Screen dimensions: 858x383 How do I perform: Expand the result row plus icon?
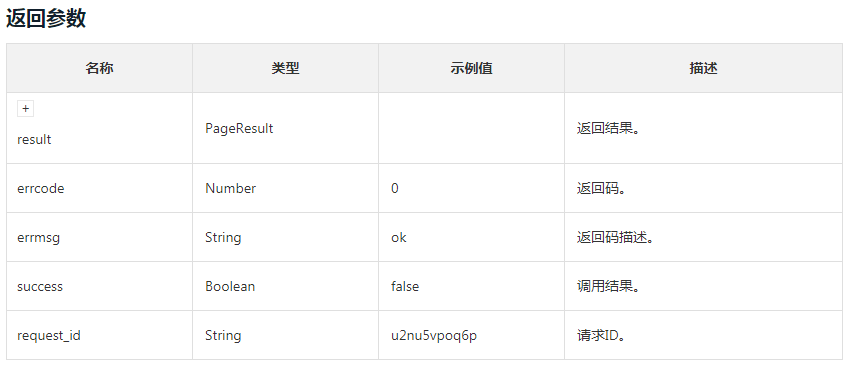click(x=25, y=109)
